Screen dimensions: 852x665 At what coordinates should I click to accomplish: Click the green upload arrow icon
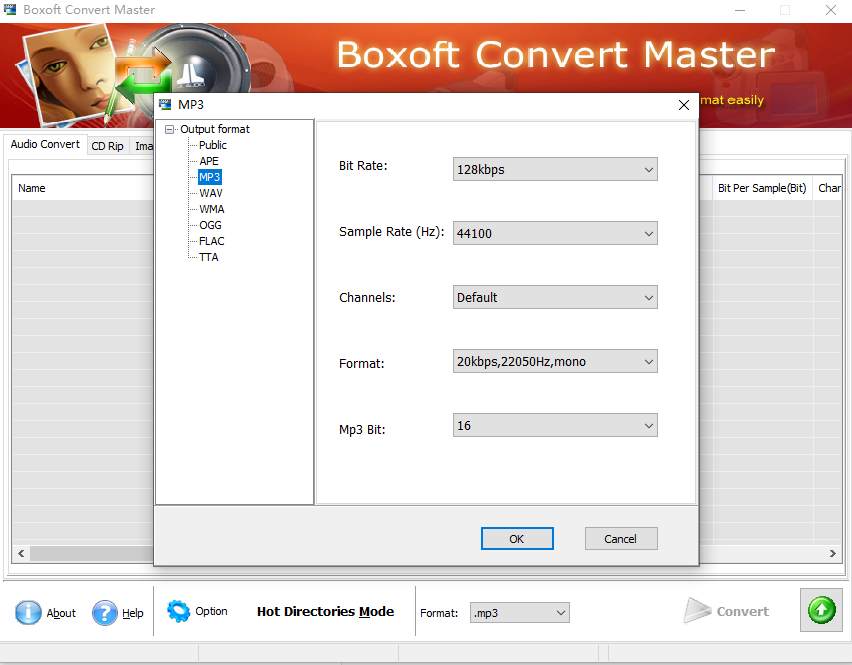coord(821,610)
